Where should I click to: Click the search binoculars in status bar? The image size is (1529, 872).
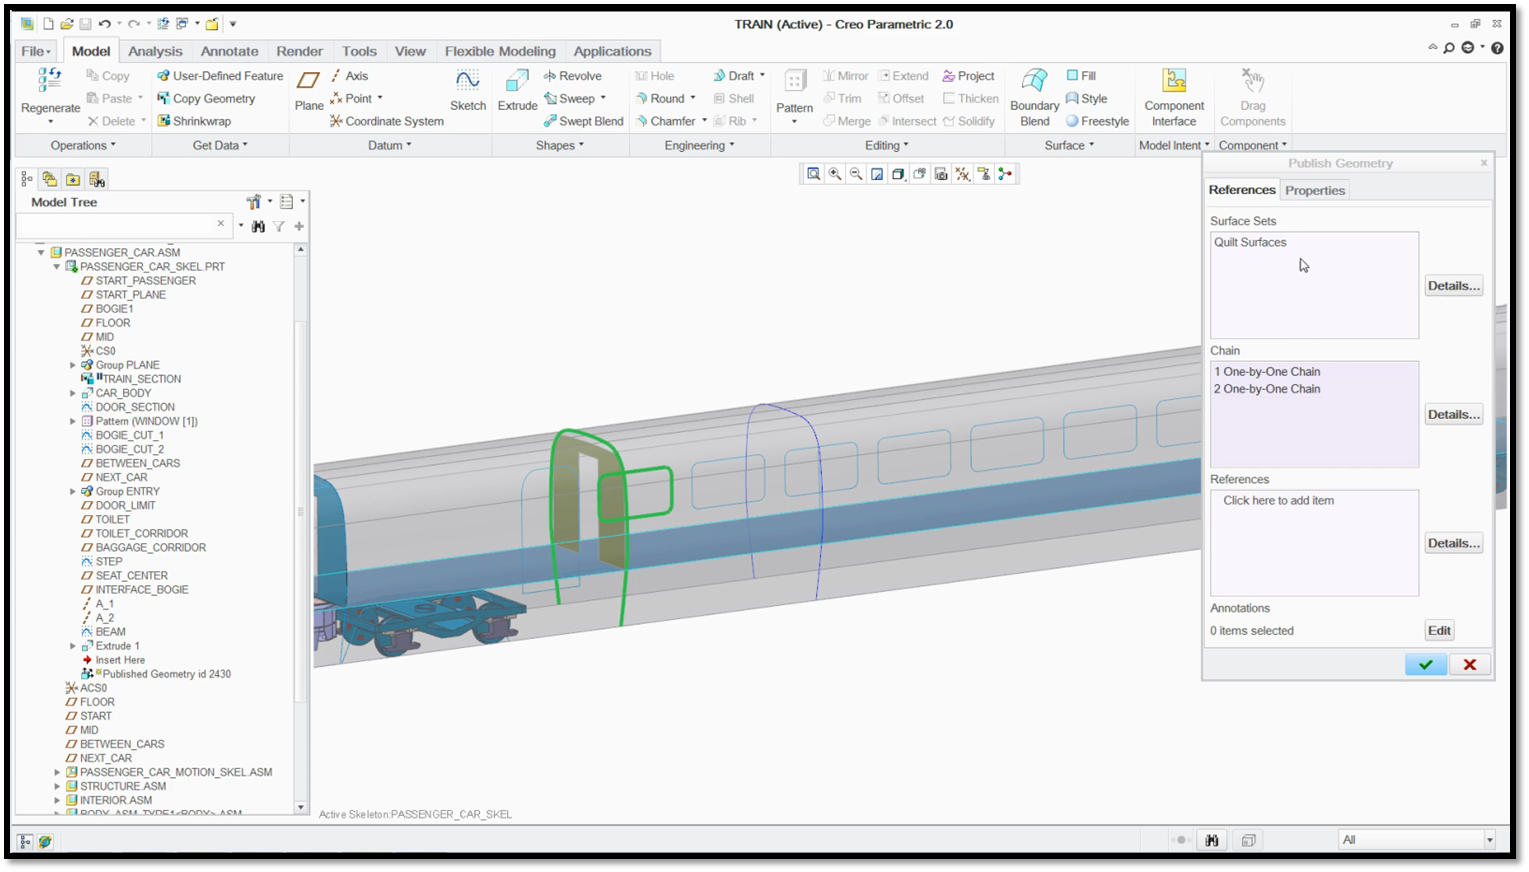(1211, 840)
